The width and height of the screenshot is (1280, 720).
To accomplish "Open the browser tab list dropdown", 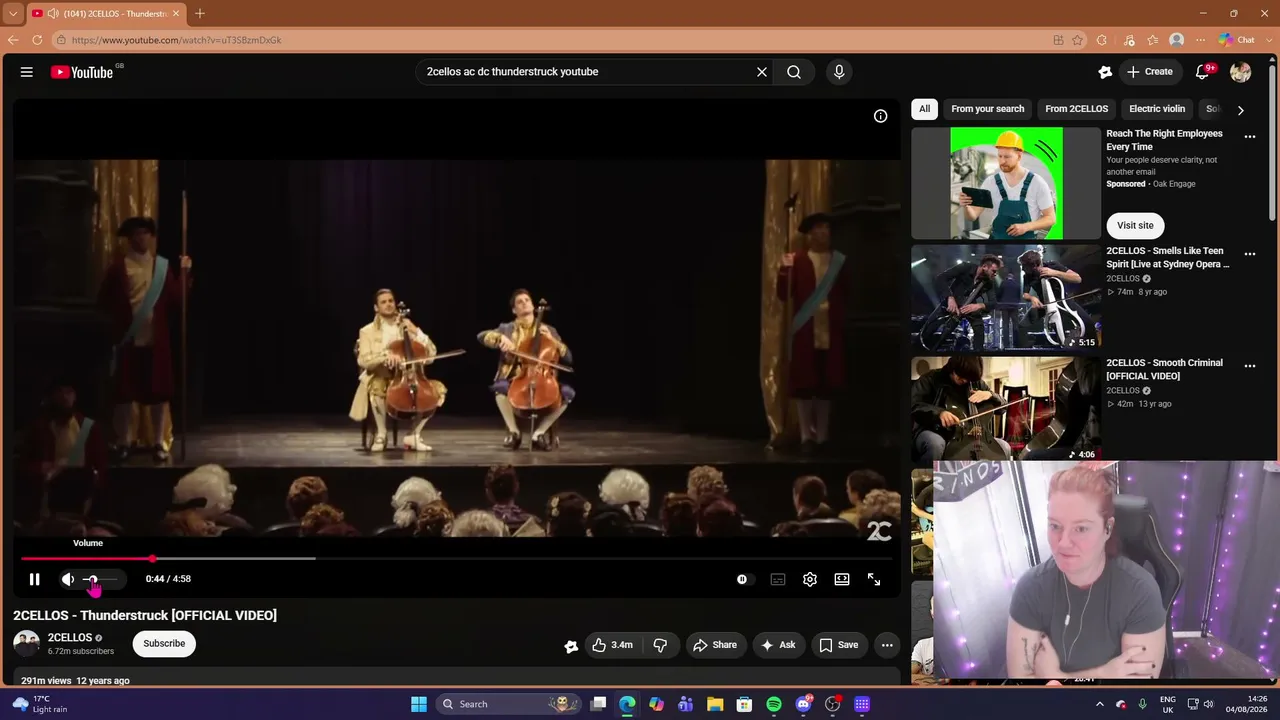I will (13, 14).
